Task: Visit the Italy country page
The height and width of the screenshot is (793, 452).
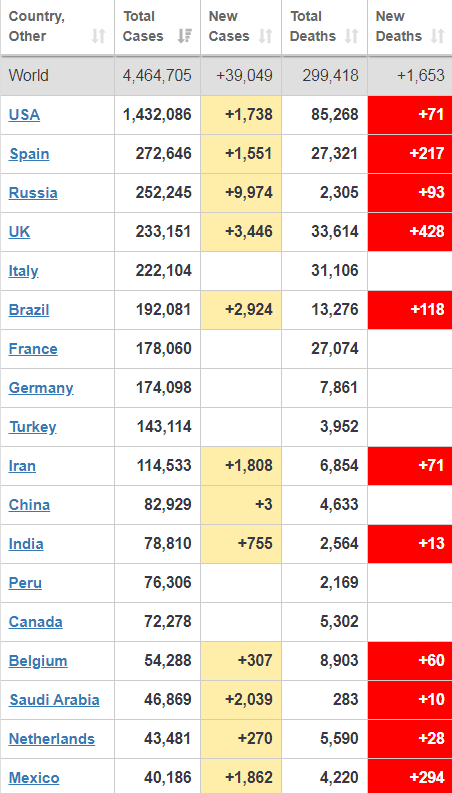Action: click(x=23, y=271)
